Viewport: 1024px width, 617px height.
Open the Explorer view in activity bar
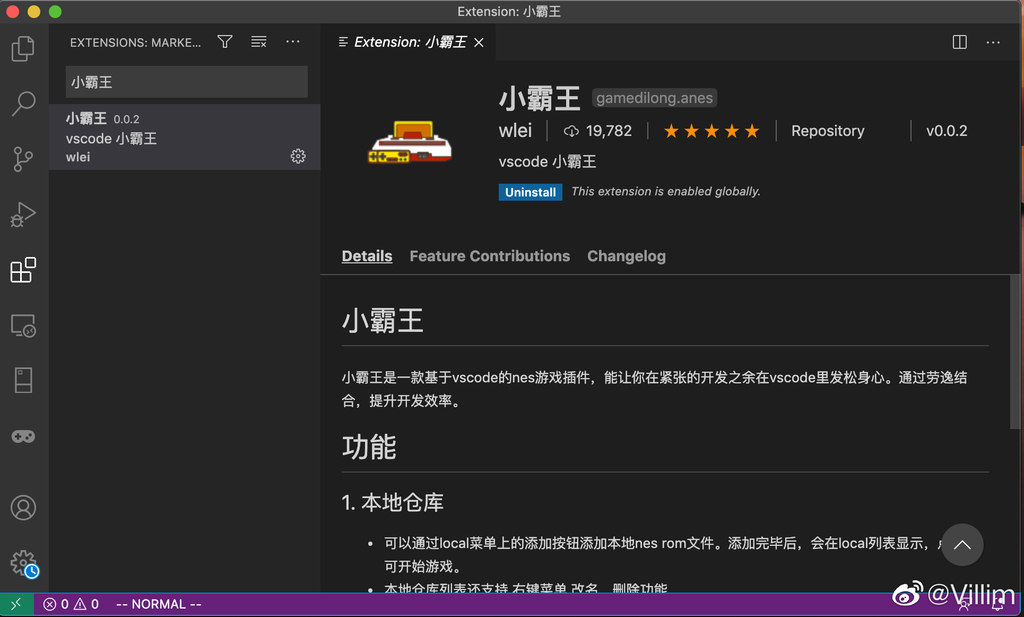[x=24, y=49]
